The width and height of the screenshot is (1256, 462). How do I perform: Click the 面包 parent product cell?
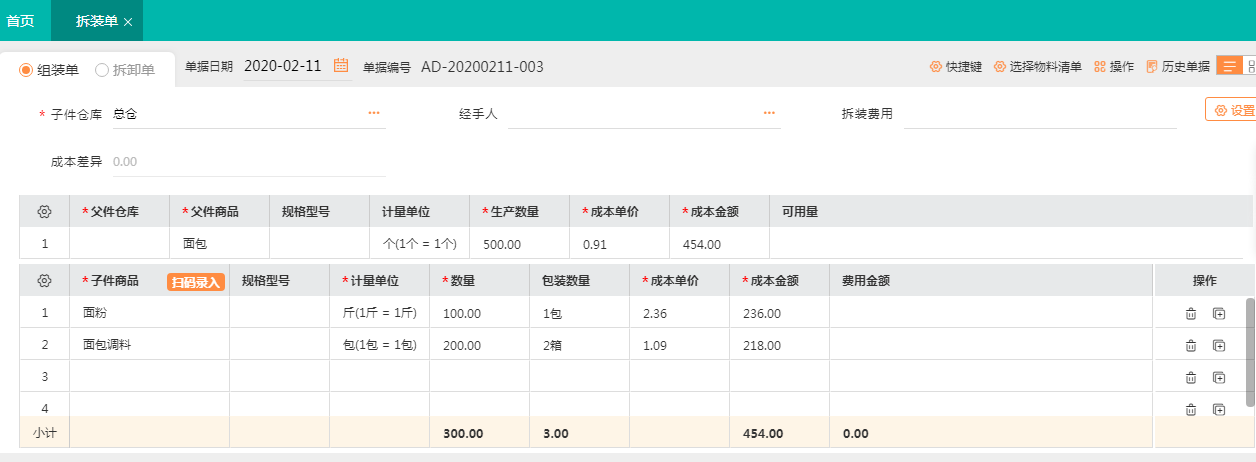220,243
